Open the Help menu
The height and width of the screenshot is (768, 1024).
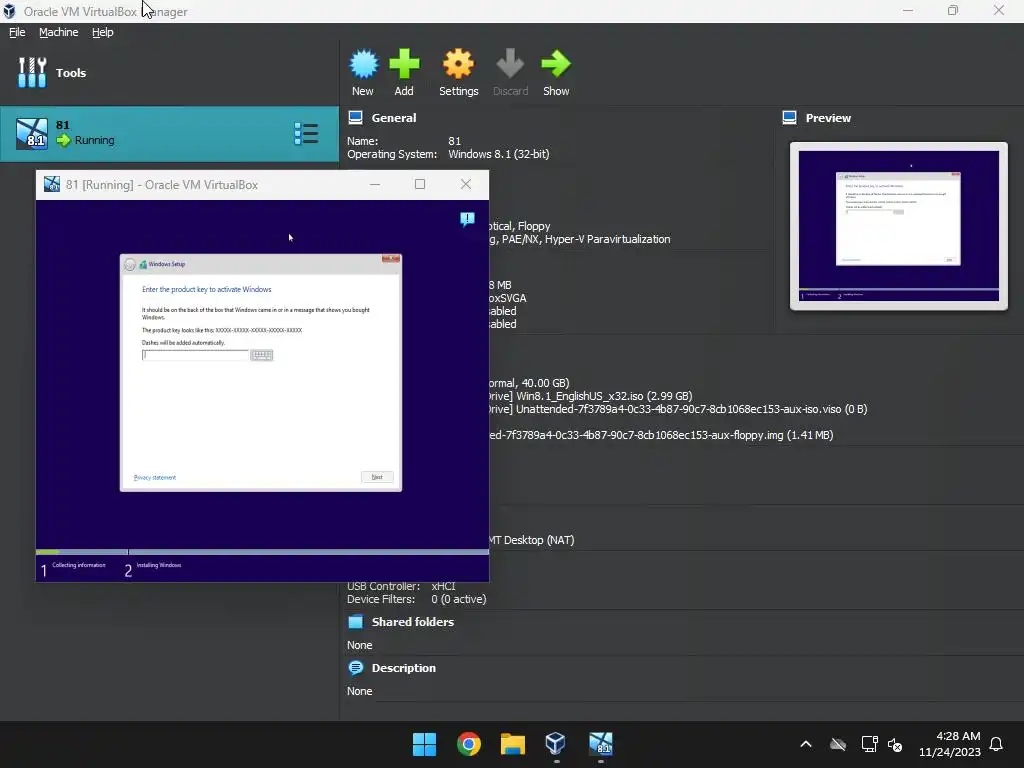[x=103, y=32]
